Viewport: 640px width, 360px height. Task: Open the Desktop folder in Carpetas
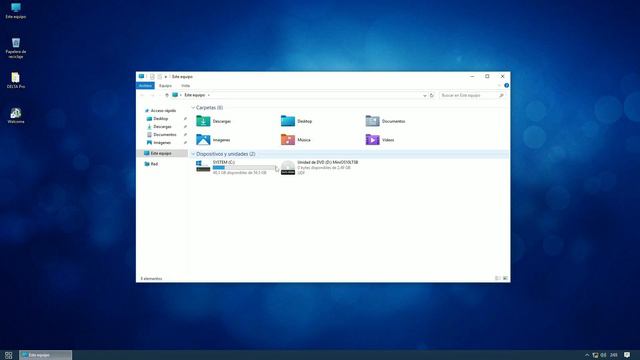click(x=297, y=121)
